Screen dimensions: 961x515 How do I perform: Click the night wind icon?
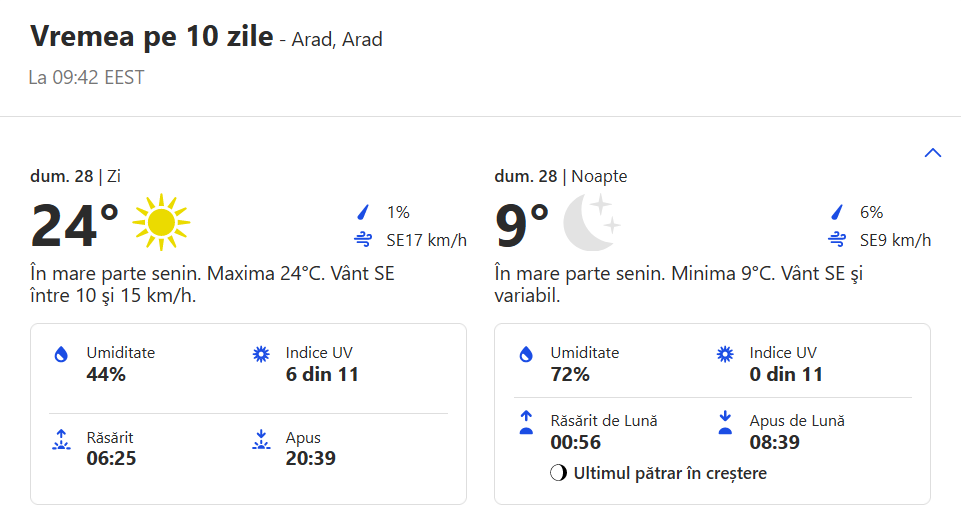tap(837, 240)
